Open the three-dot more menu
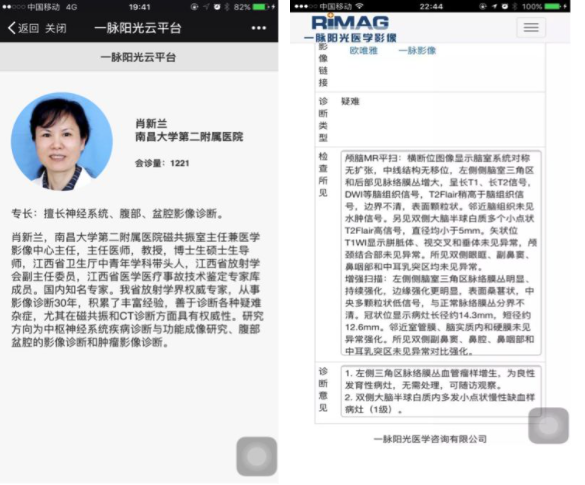The height and width of the screenshot is (485, 585). (x=259, y=28)
